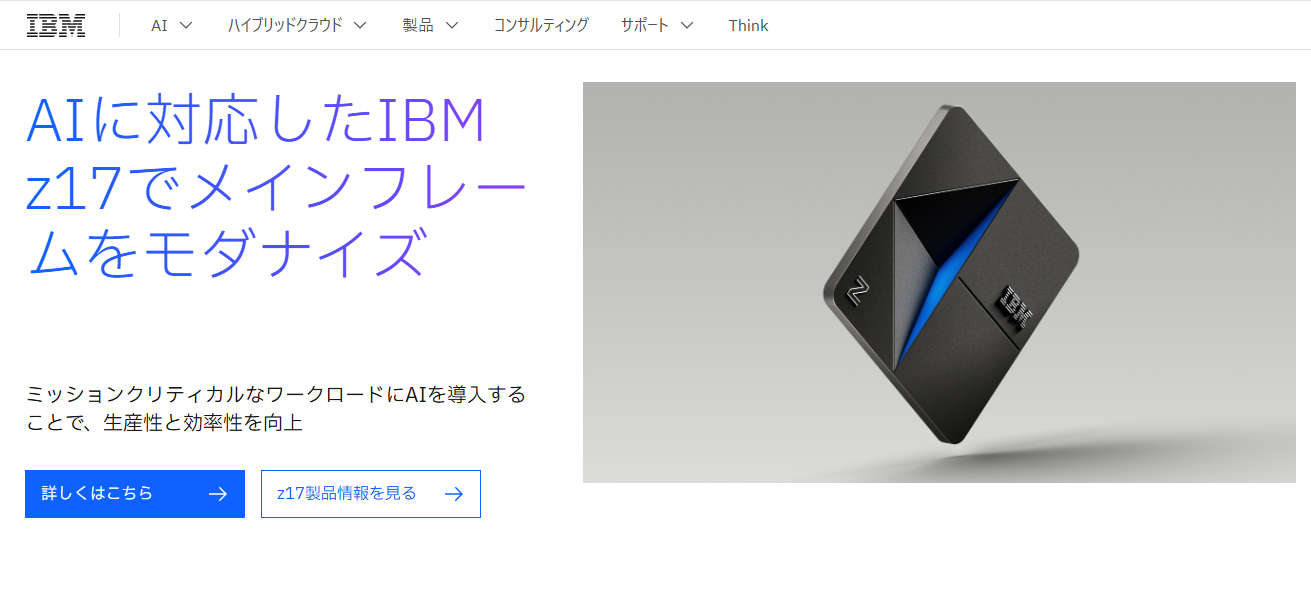Expand the chevron beside サポート
This screenshot has width=1311, height=597.
click(686, 25)
